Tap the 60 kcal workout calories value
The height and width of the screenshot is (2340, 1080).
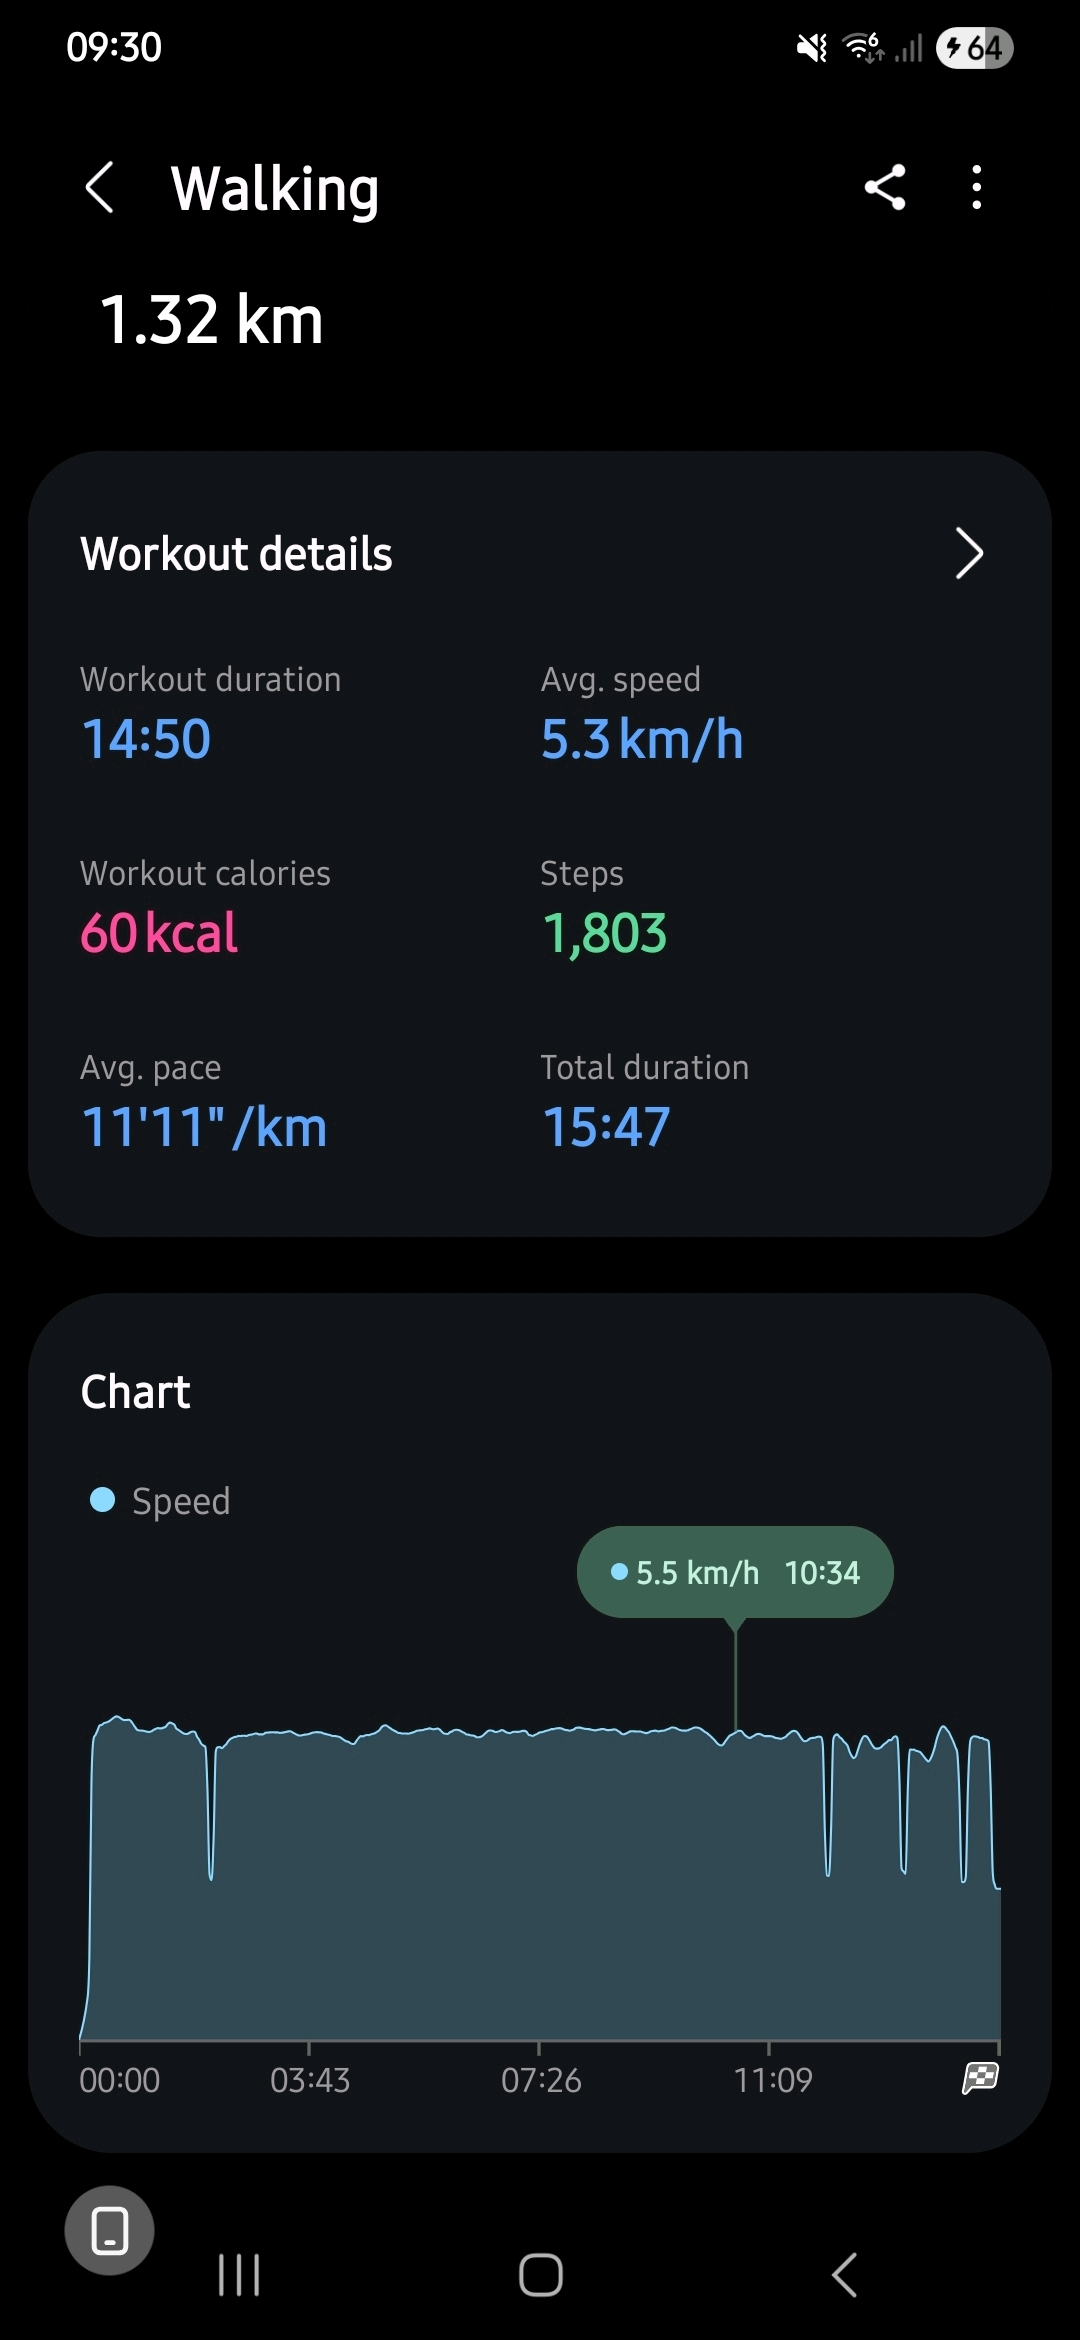159,933
